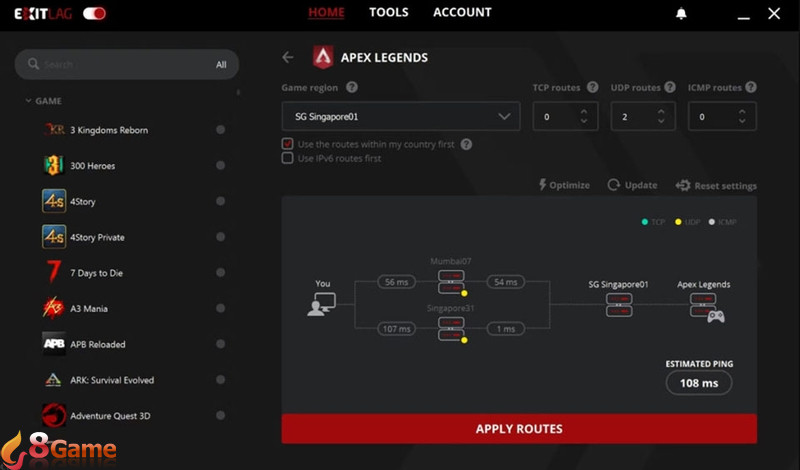Open the All filter in search bar

point(221,65)
